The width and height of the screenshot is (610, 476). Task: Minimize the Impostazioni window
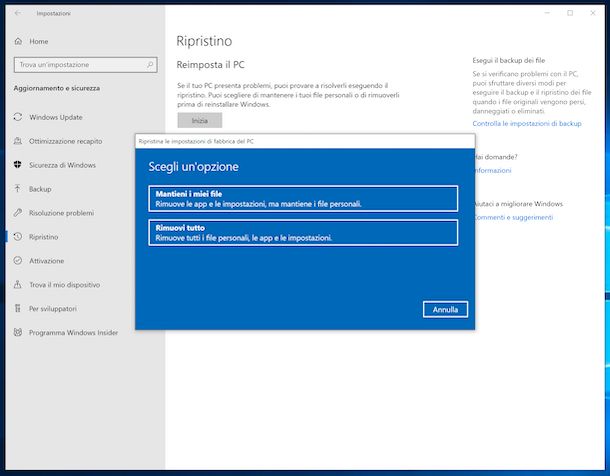point(547,13)
